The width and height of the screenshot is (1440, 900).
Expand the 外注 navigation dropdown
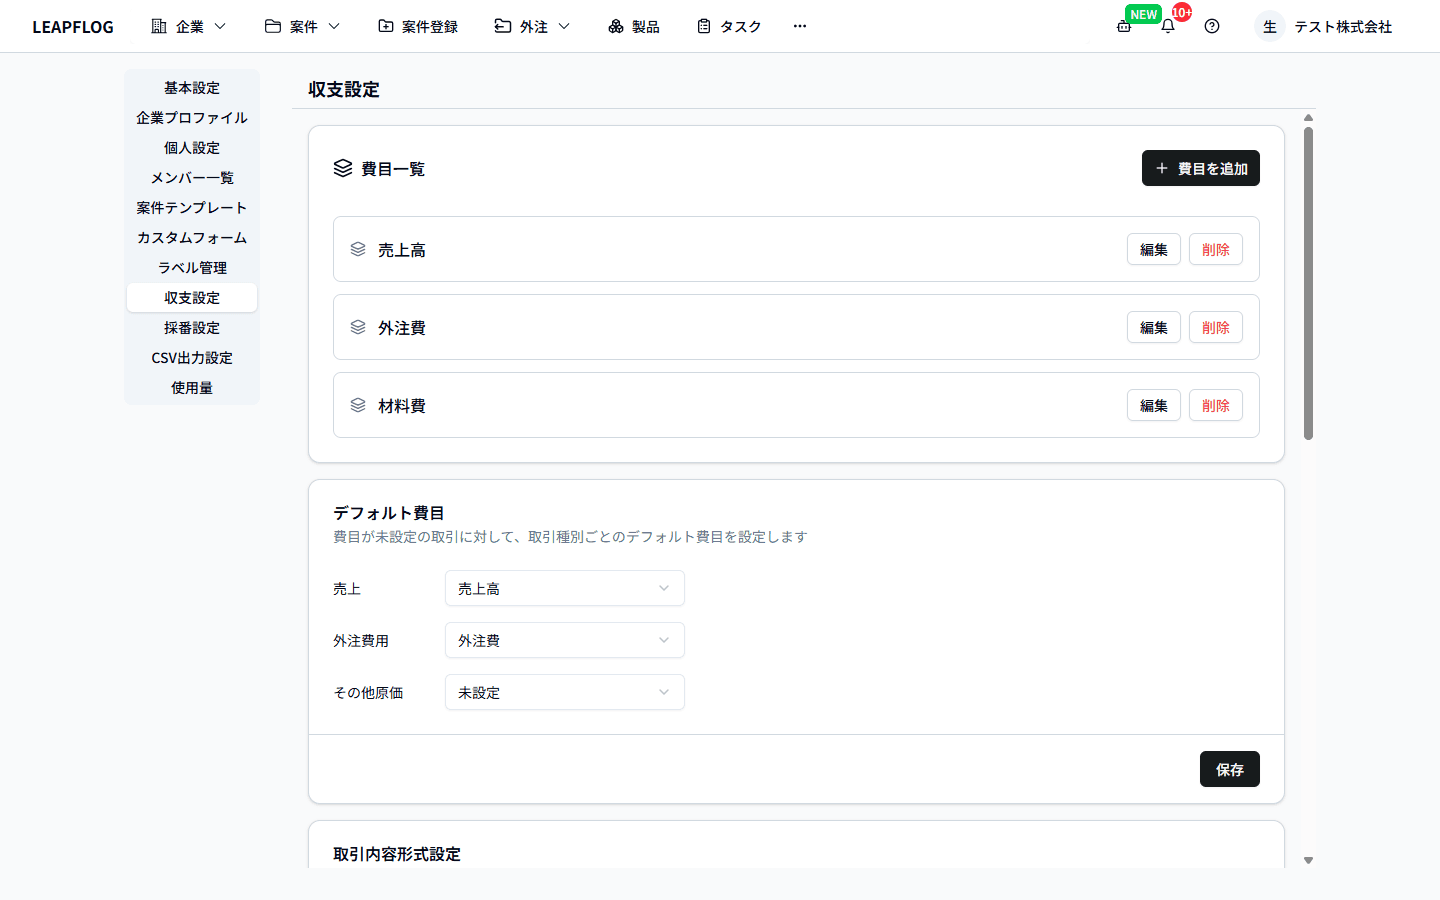coord(532,26)
